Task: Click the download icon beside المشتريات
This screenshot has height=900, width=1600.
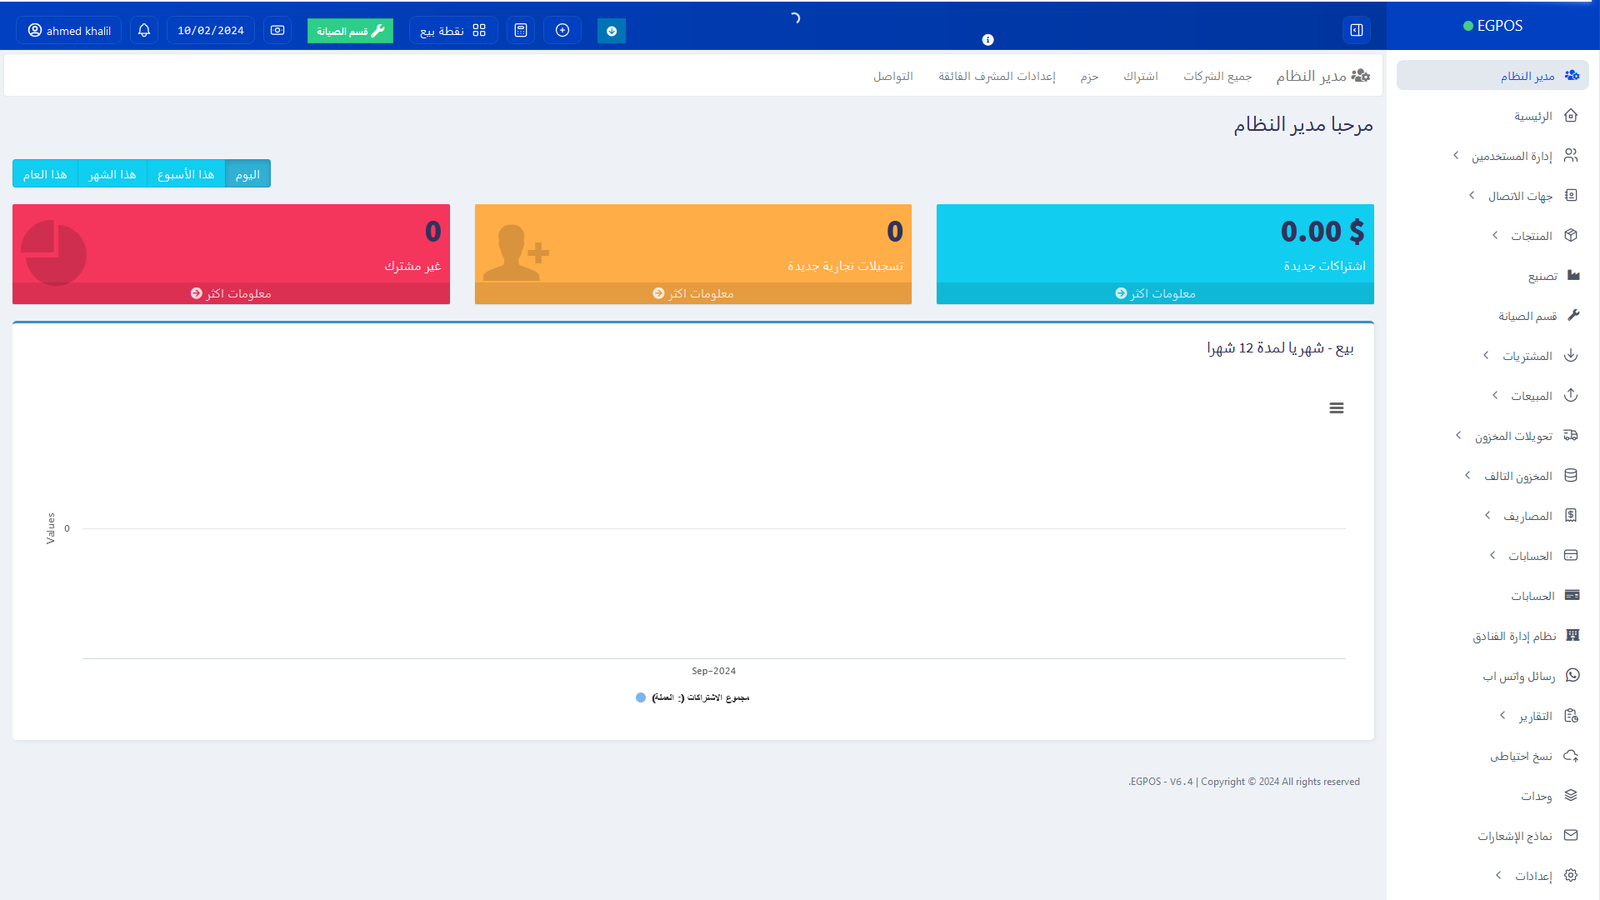Action: 1571,355
